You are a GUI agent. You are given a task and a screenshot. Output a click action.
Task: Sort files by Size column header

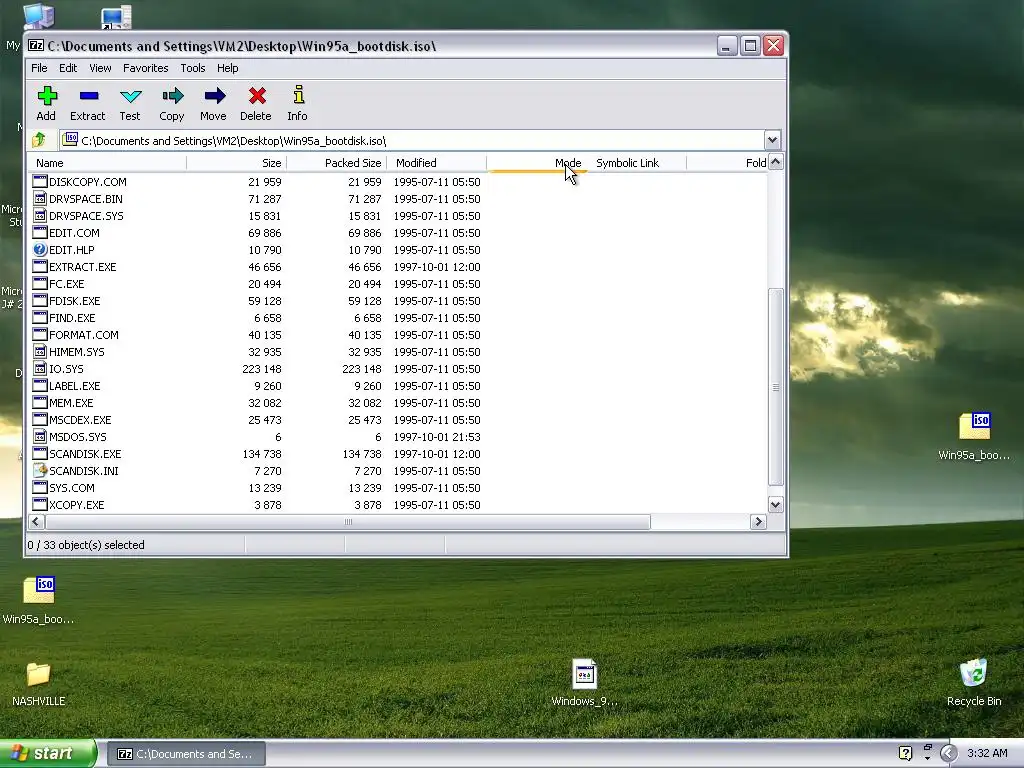[236, 163]
